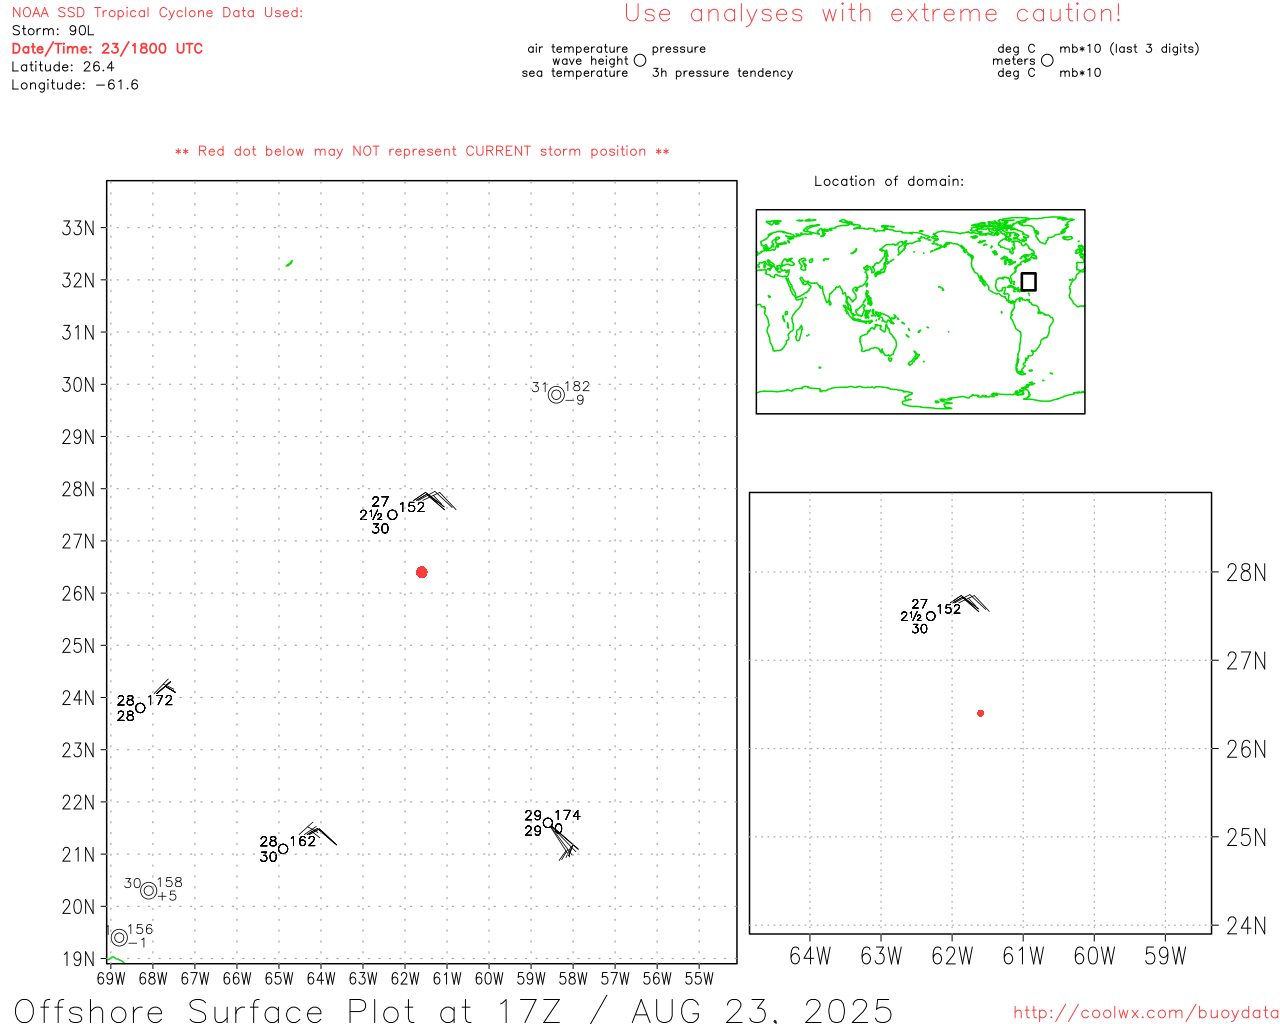Click the 3h pressure tendency legend label
Screen dimensions: 1280x1024
722,73
